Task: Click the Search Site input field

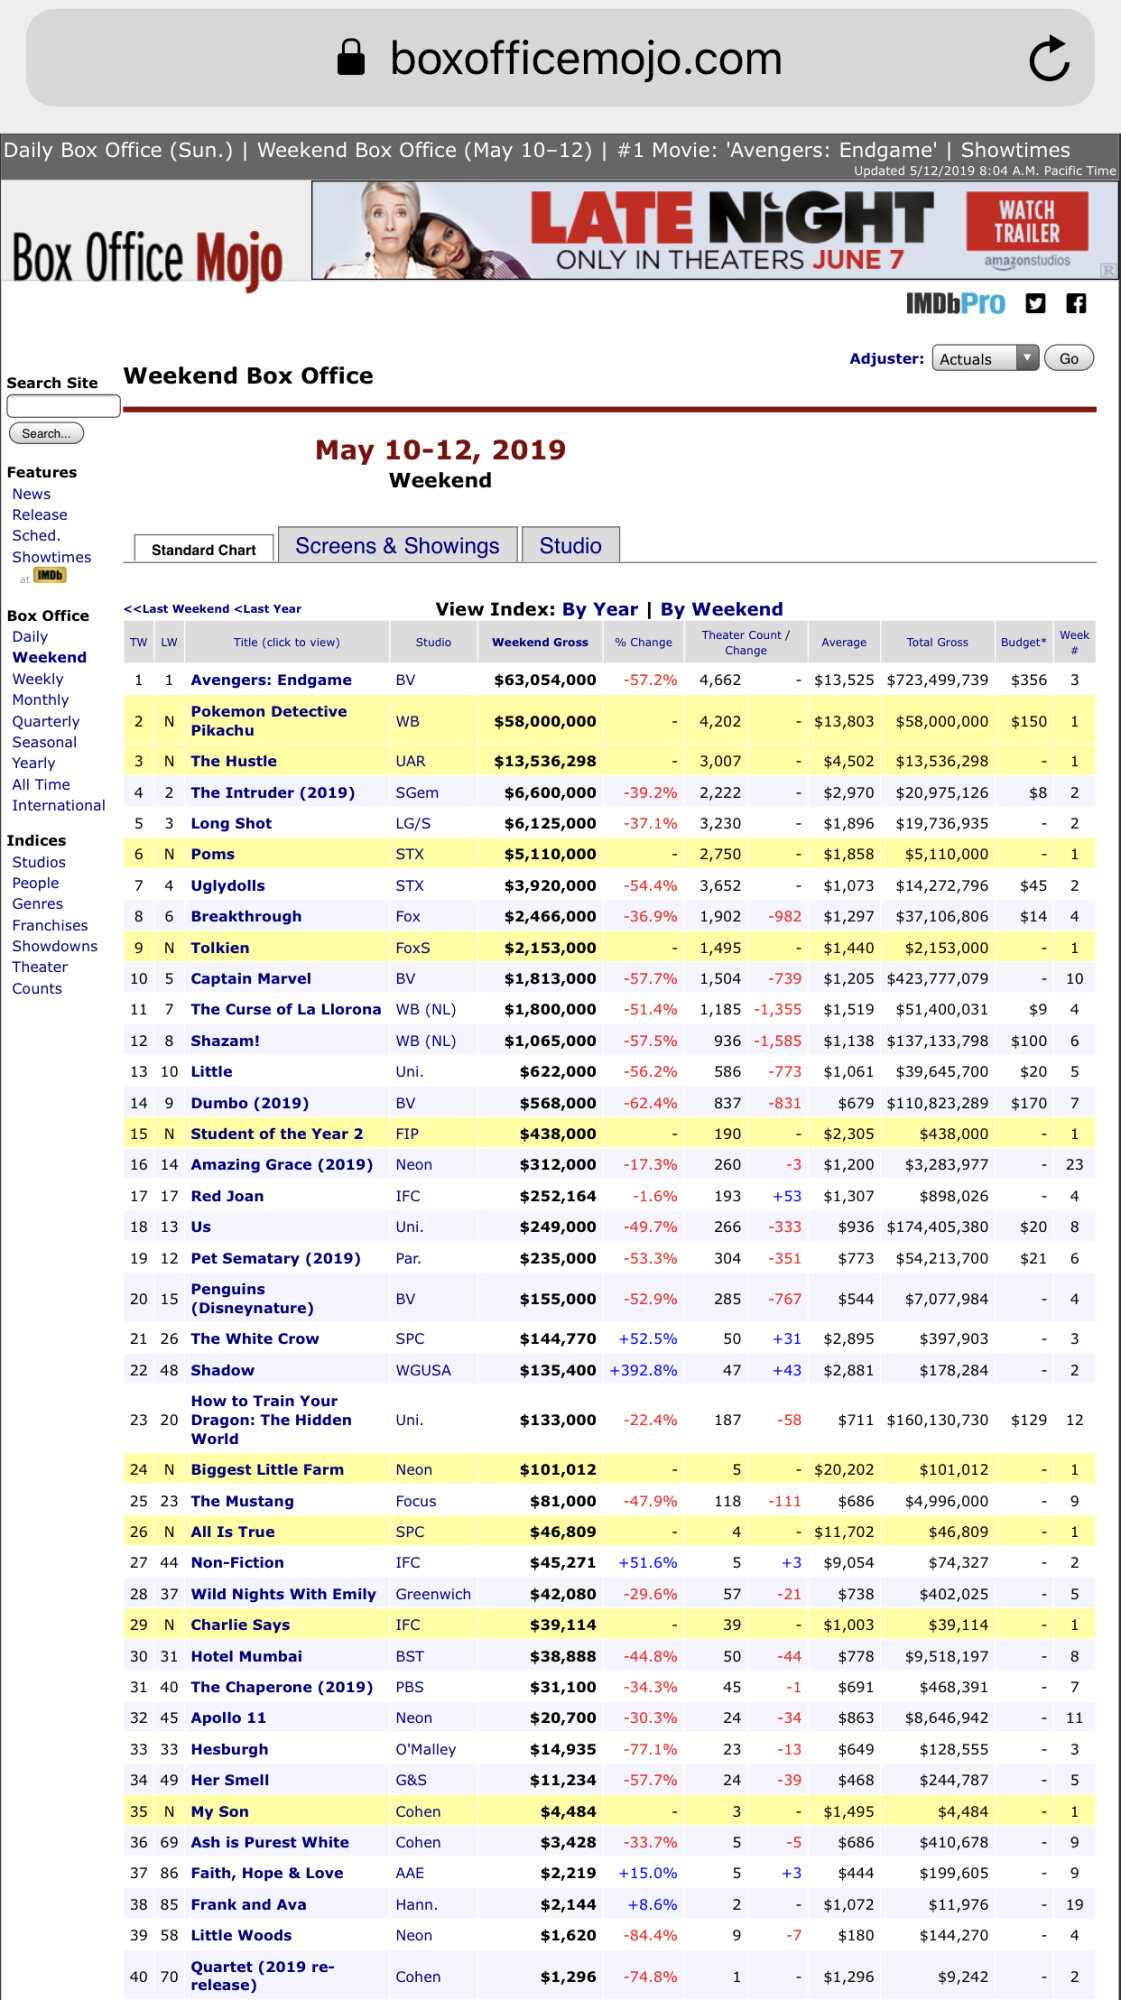Action: 63,405
